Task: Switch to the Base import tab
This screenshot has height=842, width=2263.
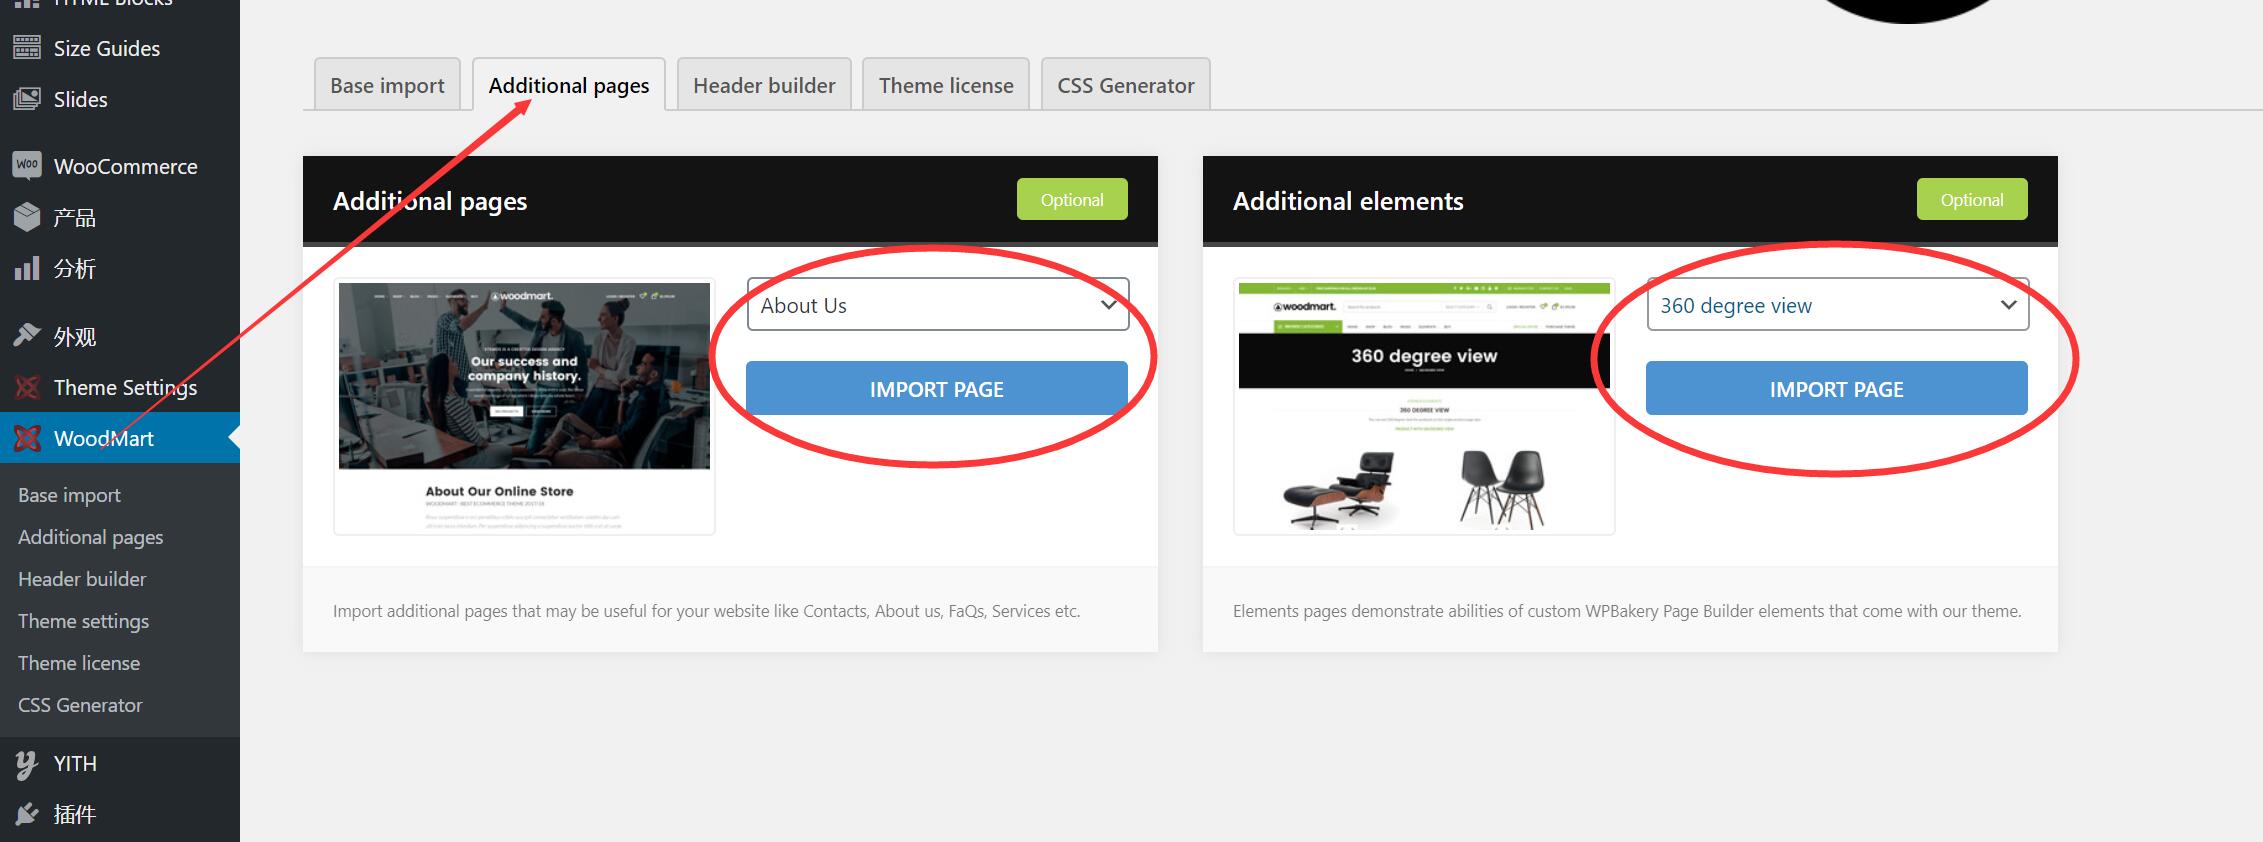Action: [x=387, y=86]
